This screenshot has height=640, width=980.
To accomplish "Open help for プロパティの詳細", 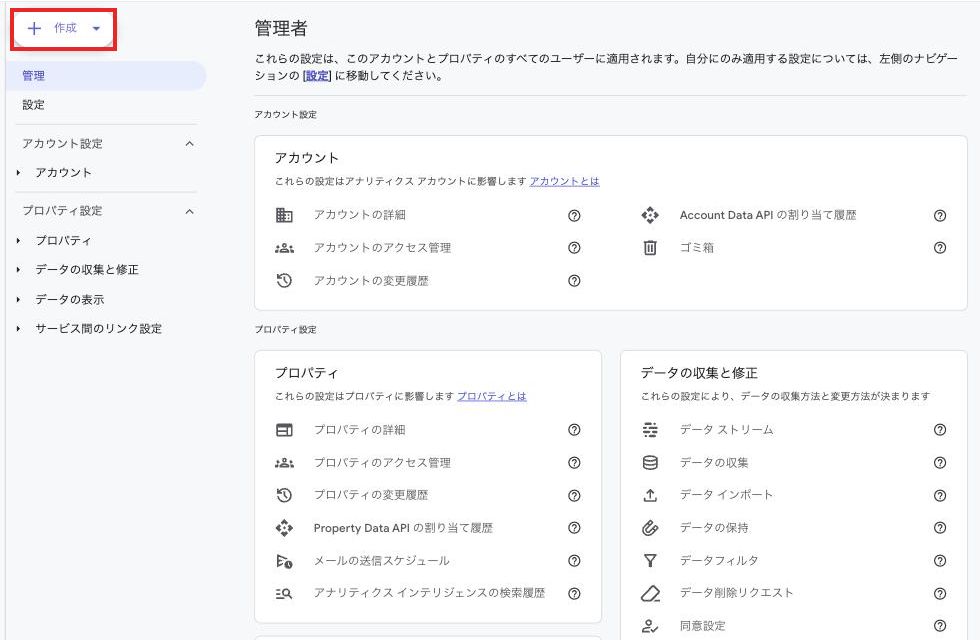I will point(574,430).
